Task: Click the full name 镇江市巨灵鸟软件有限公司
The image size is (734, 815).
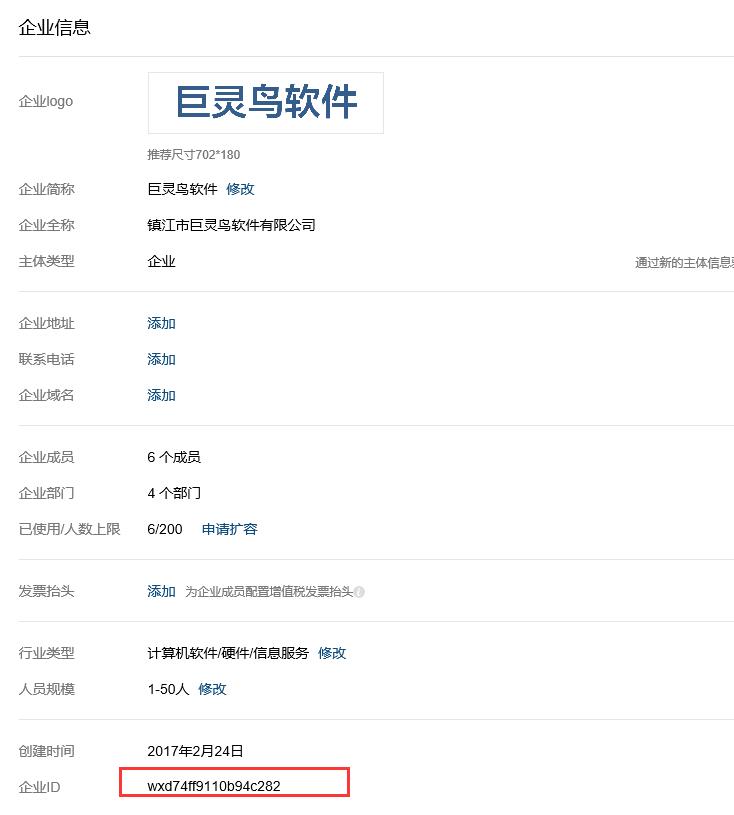Action: tap(231, 225)
